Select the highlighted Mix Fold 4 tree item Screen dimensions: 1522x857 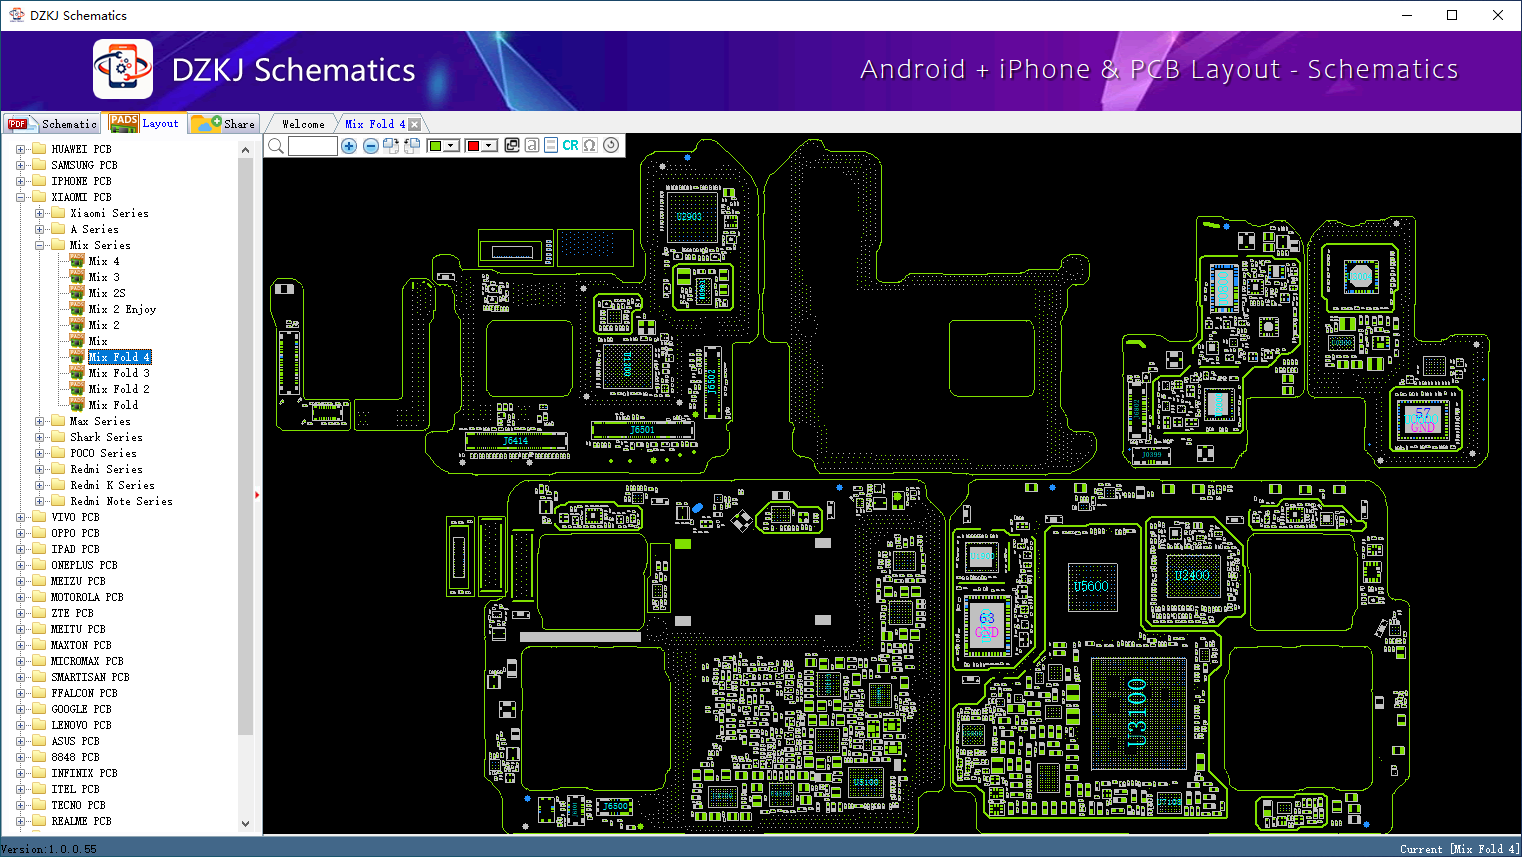[x=119, y=357]
